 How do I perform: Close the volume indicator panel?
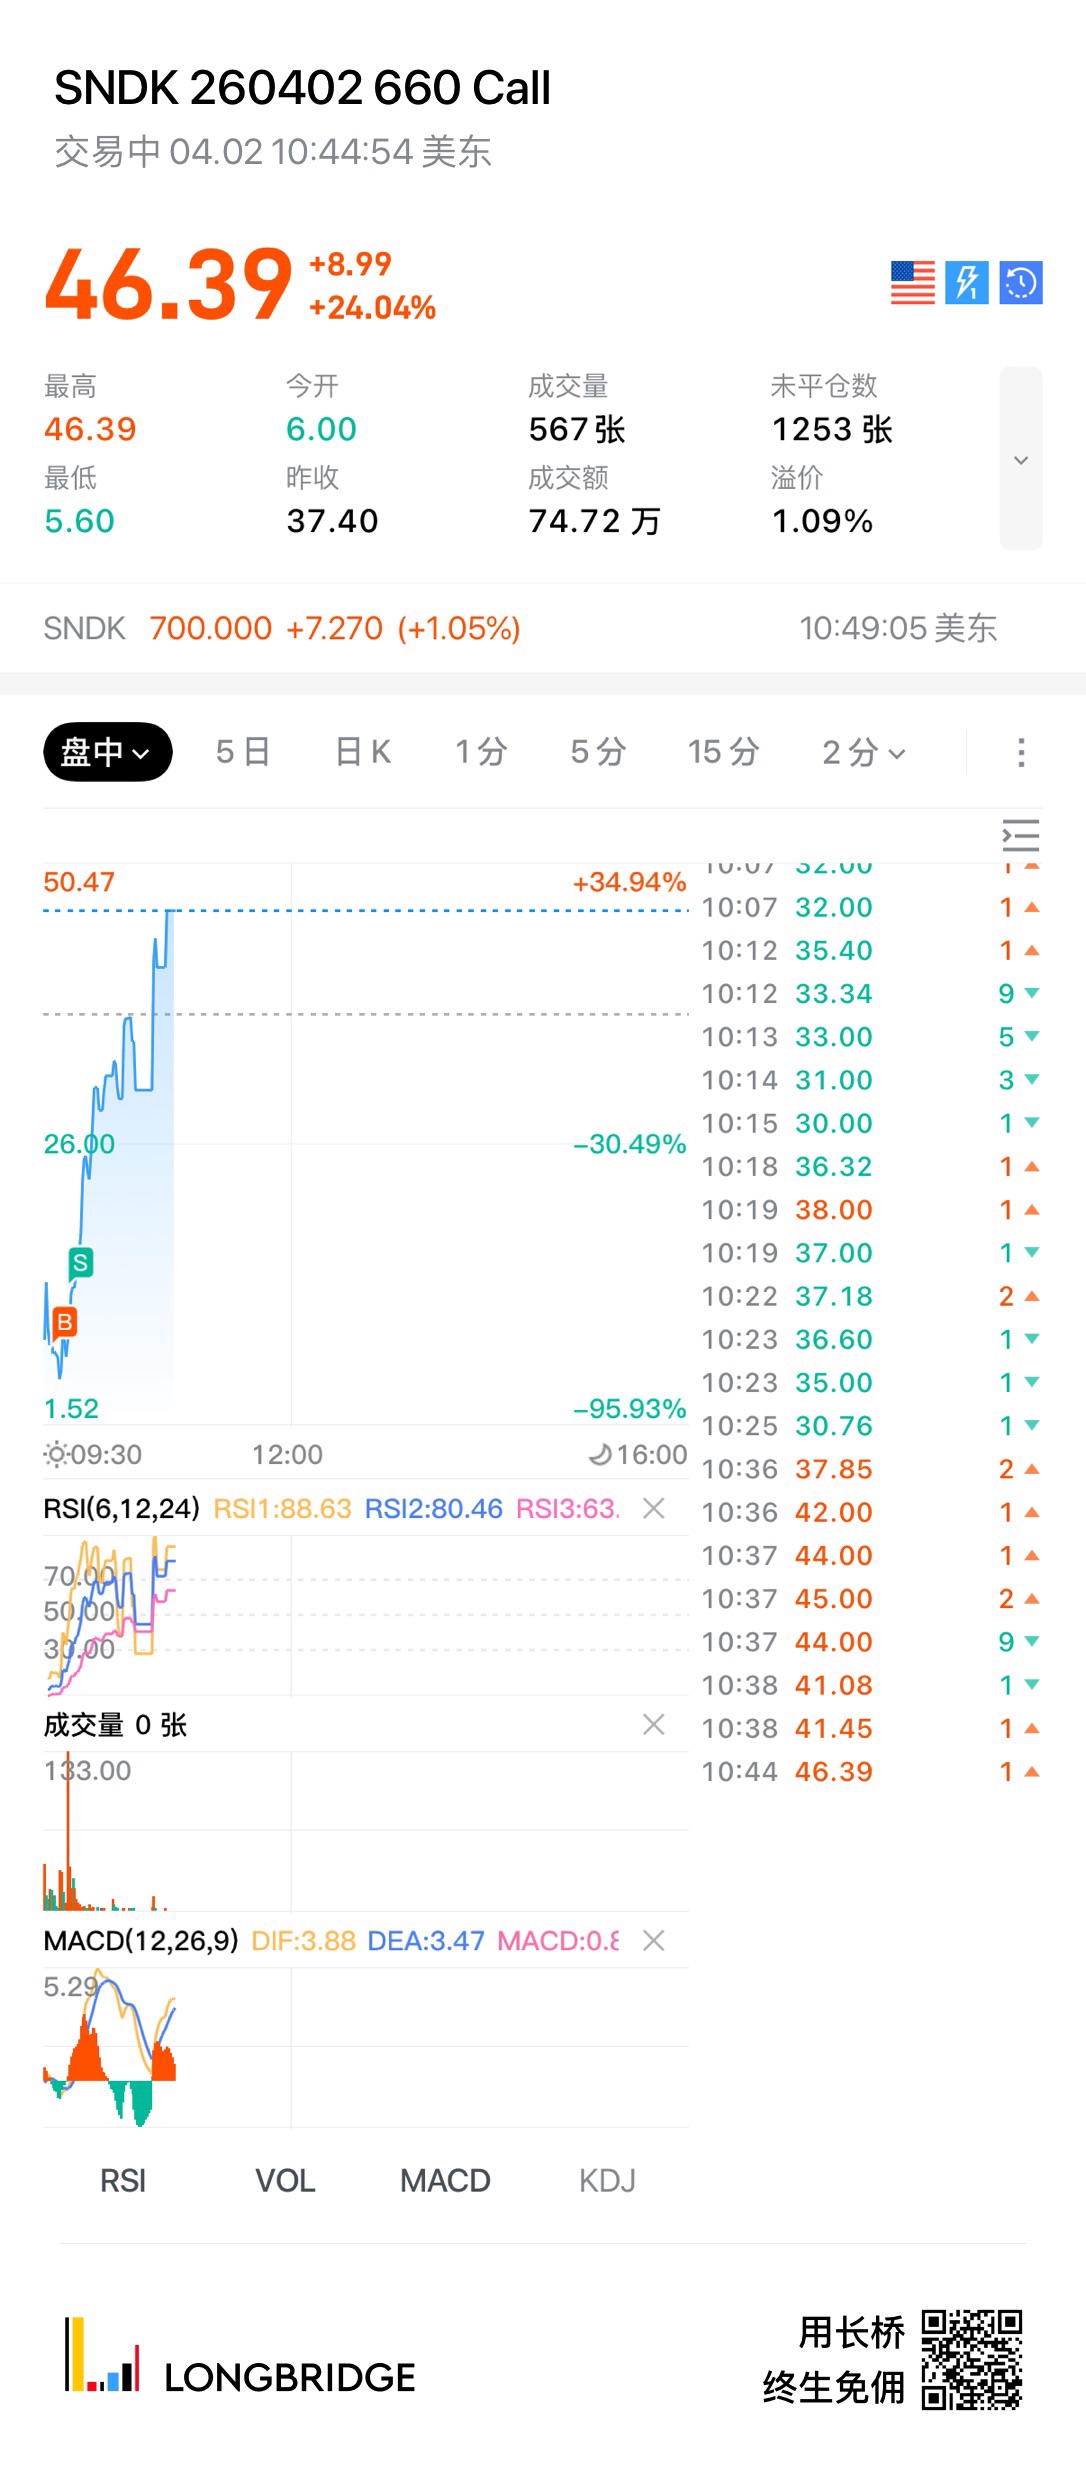pos(654,1724)
